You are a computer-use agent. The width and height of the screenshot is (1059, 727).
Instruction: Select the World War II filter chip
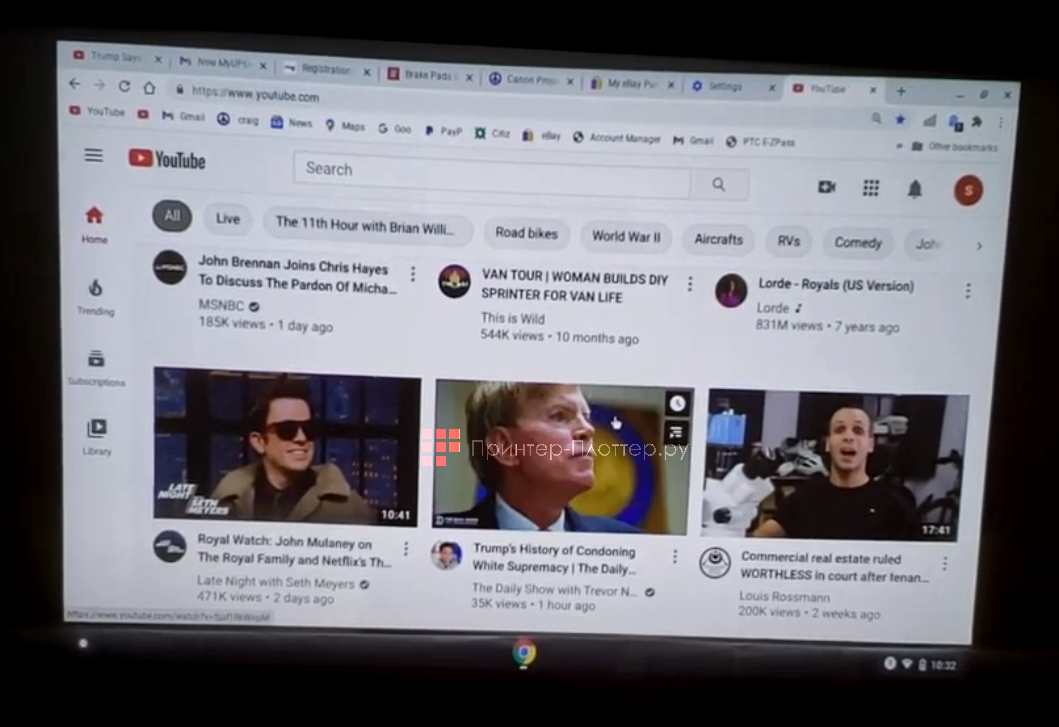click(626, 237)
